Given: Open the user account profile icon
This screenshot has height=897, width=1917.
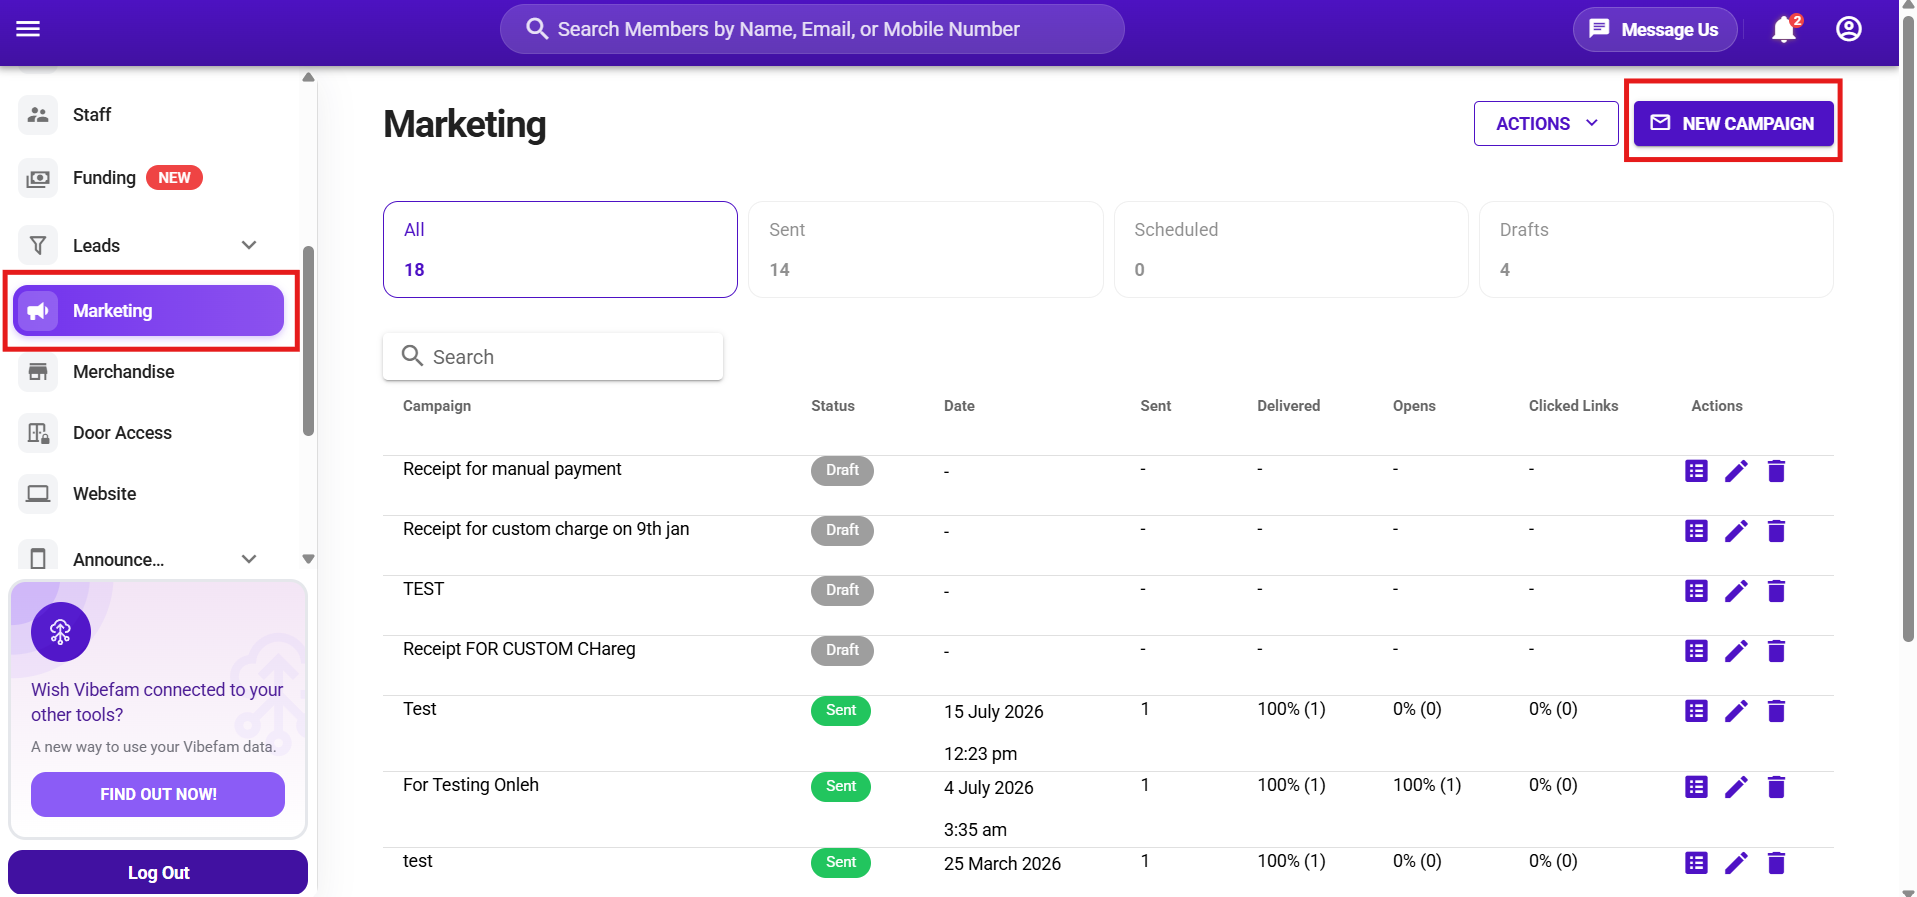Looking at the screenshot, I should click(1849, 29).
